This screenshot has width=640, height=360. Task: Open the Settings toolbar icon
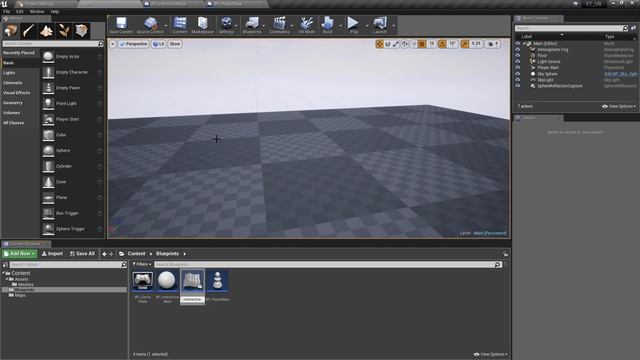click(226, 23)
